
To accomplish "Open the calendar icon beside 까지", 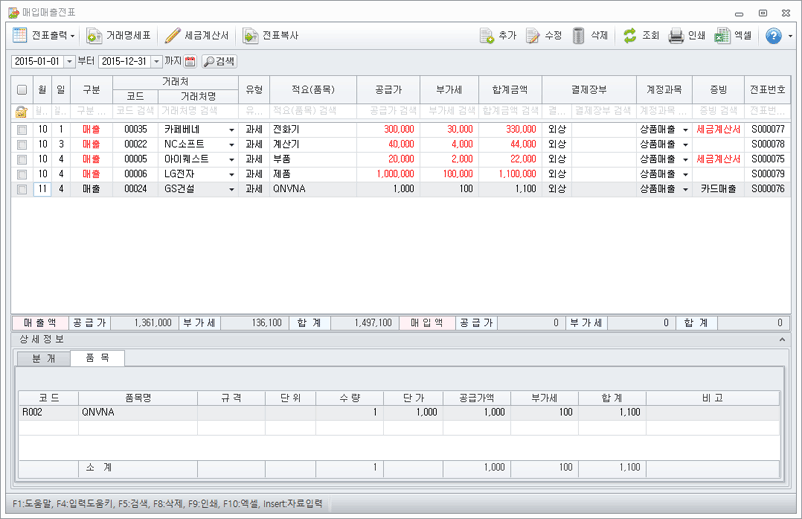I will [191, 62].
